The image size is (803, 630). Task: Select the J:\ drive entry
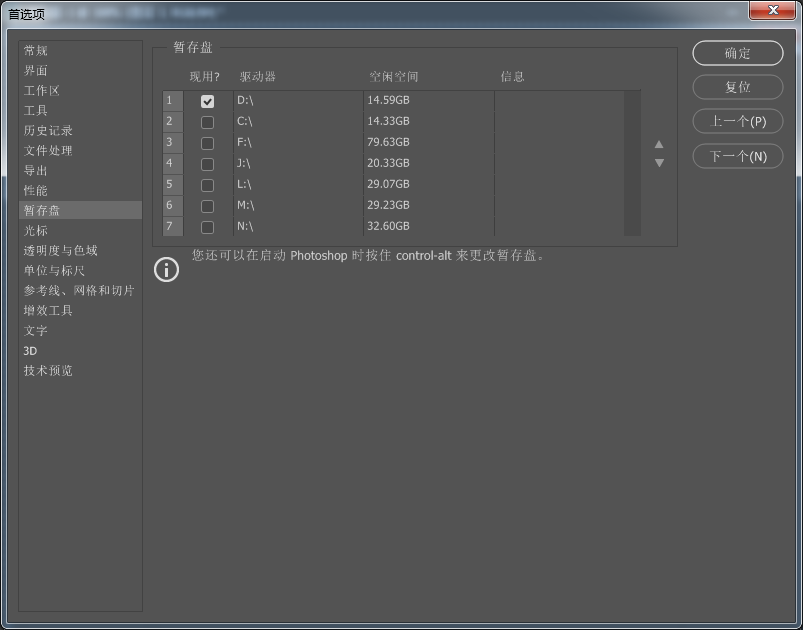244,163
